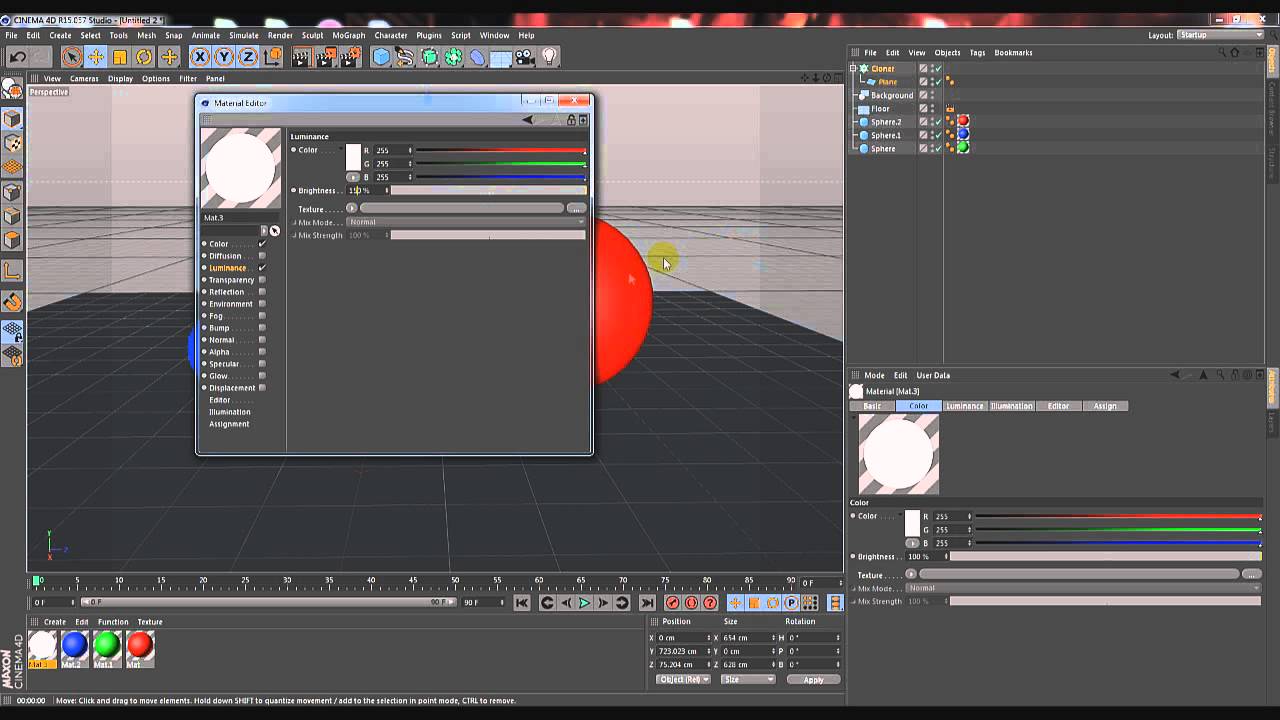Image resolution: width=1280 pixels, height=720 pixels.
Task: Enable Reflection channel checkbox
Action: point(262,292)
